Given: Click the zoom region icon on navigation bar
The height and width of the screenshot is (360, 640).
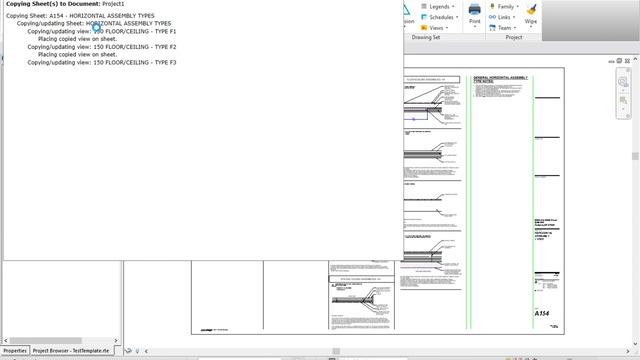Looking at the screenshot, I should tap(623, 100).
